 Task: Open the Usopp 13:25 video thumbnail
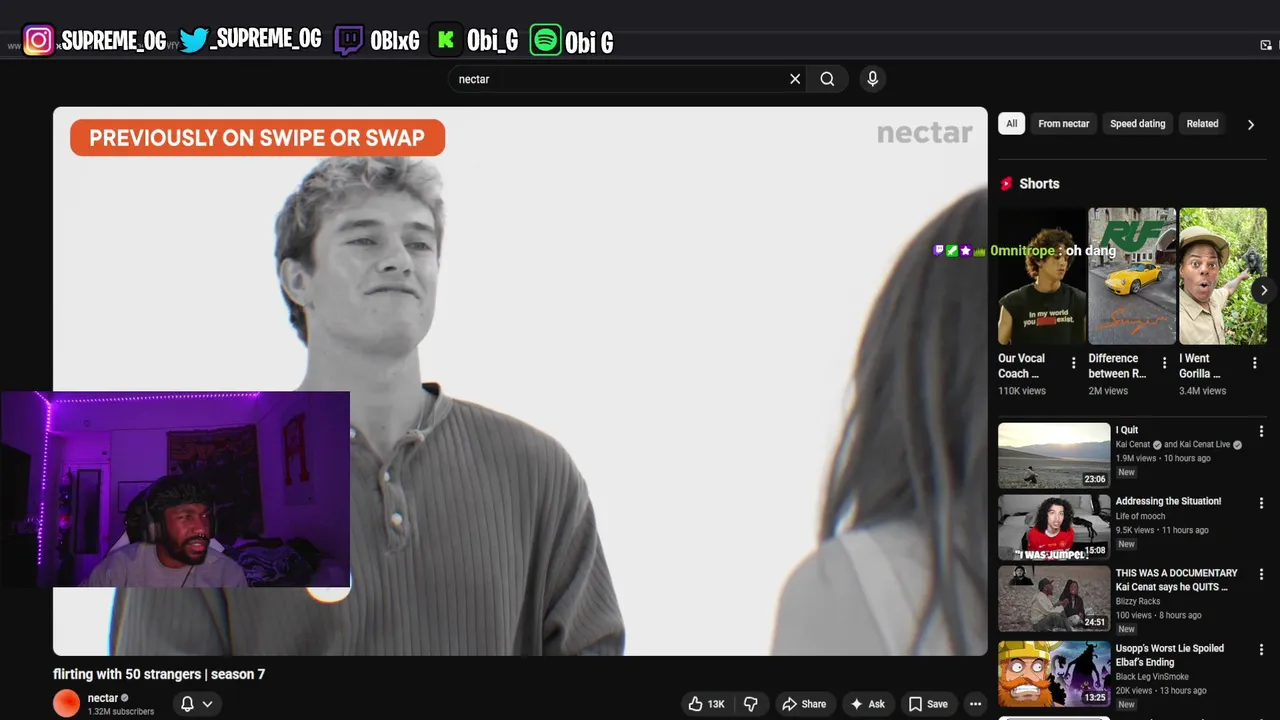coord(1054,673)
